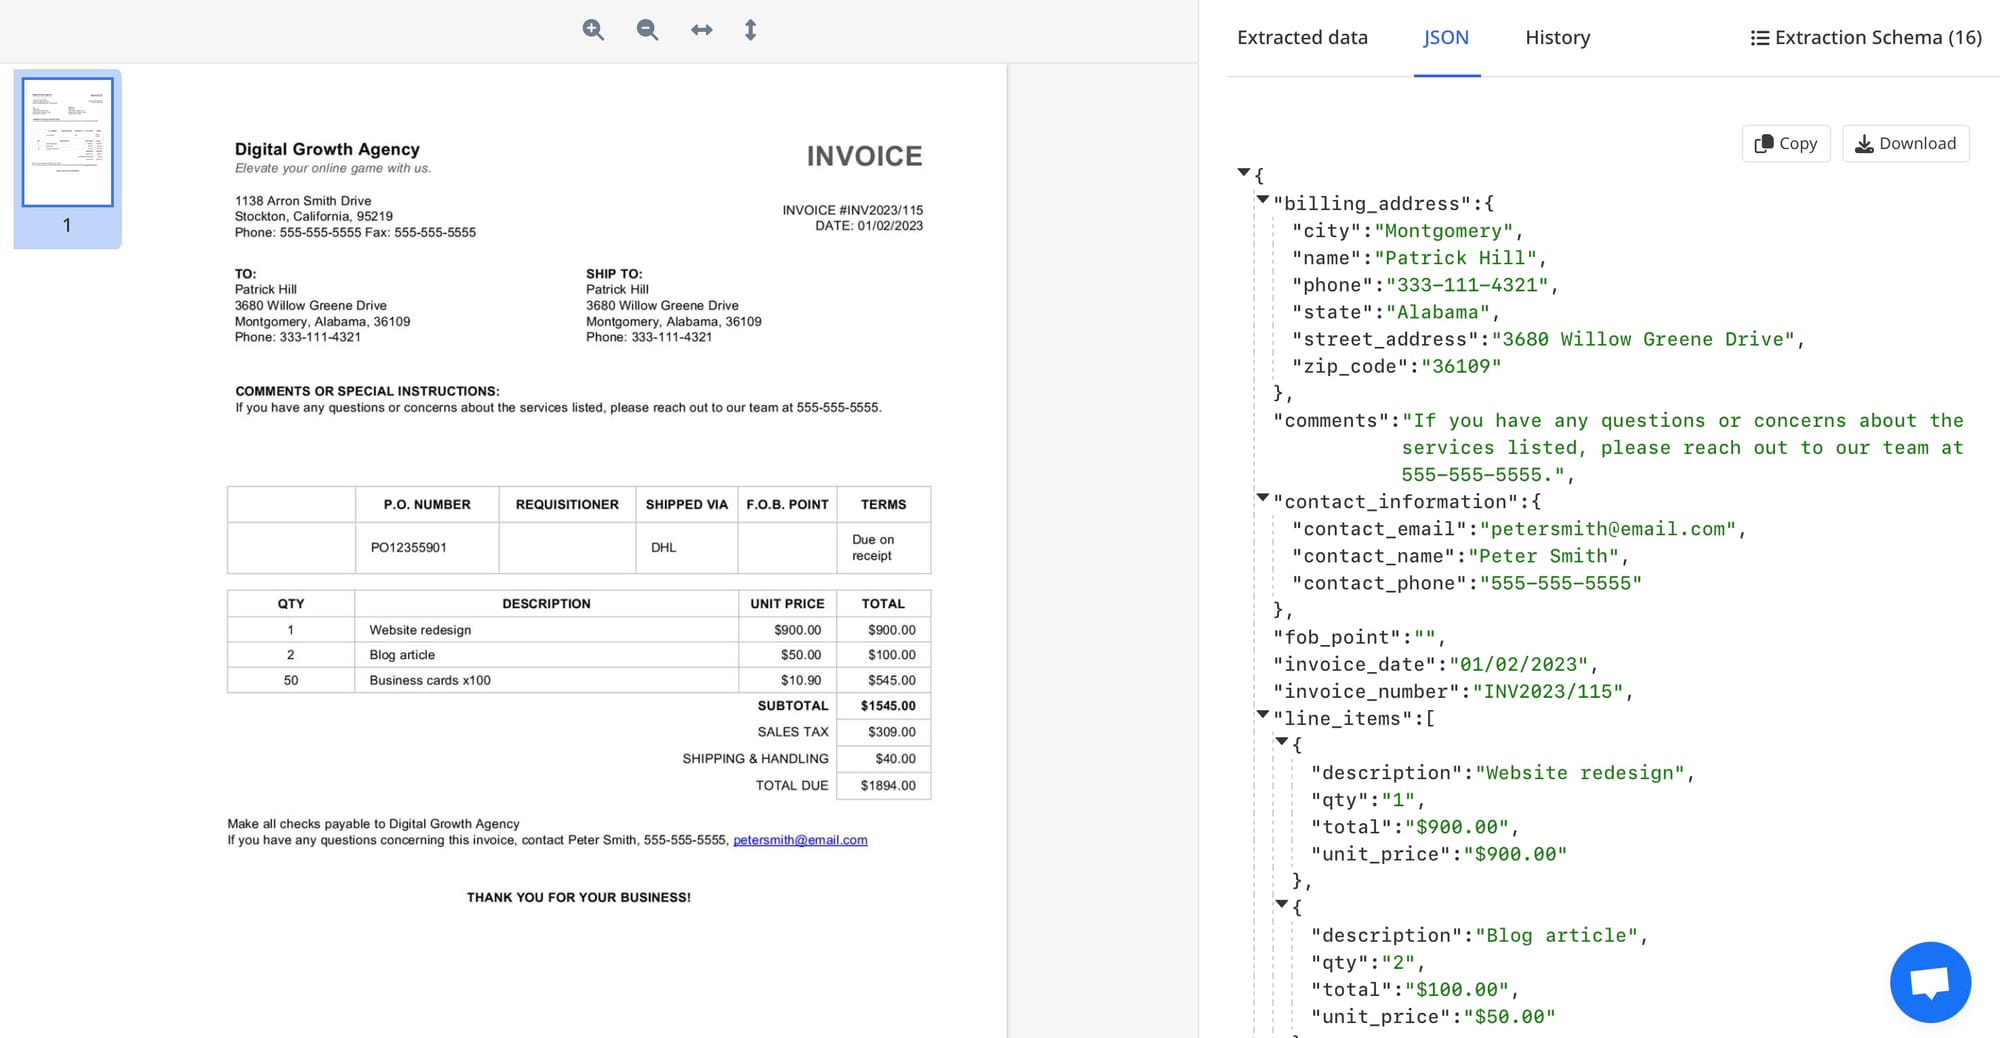Open Extraction Schema (16) panel
This screenshot has width=2000, height=1038.
pyautogui.click(x=1877, y=38)
